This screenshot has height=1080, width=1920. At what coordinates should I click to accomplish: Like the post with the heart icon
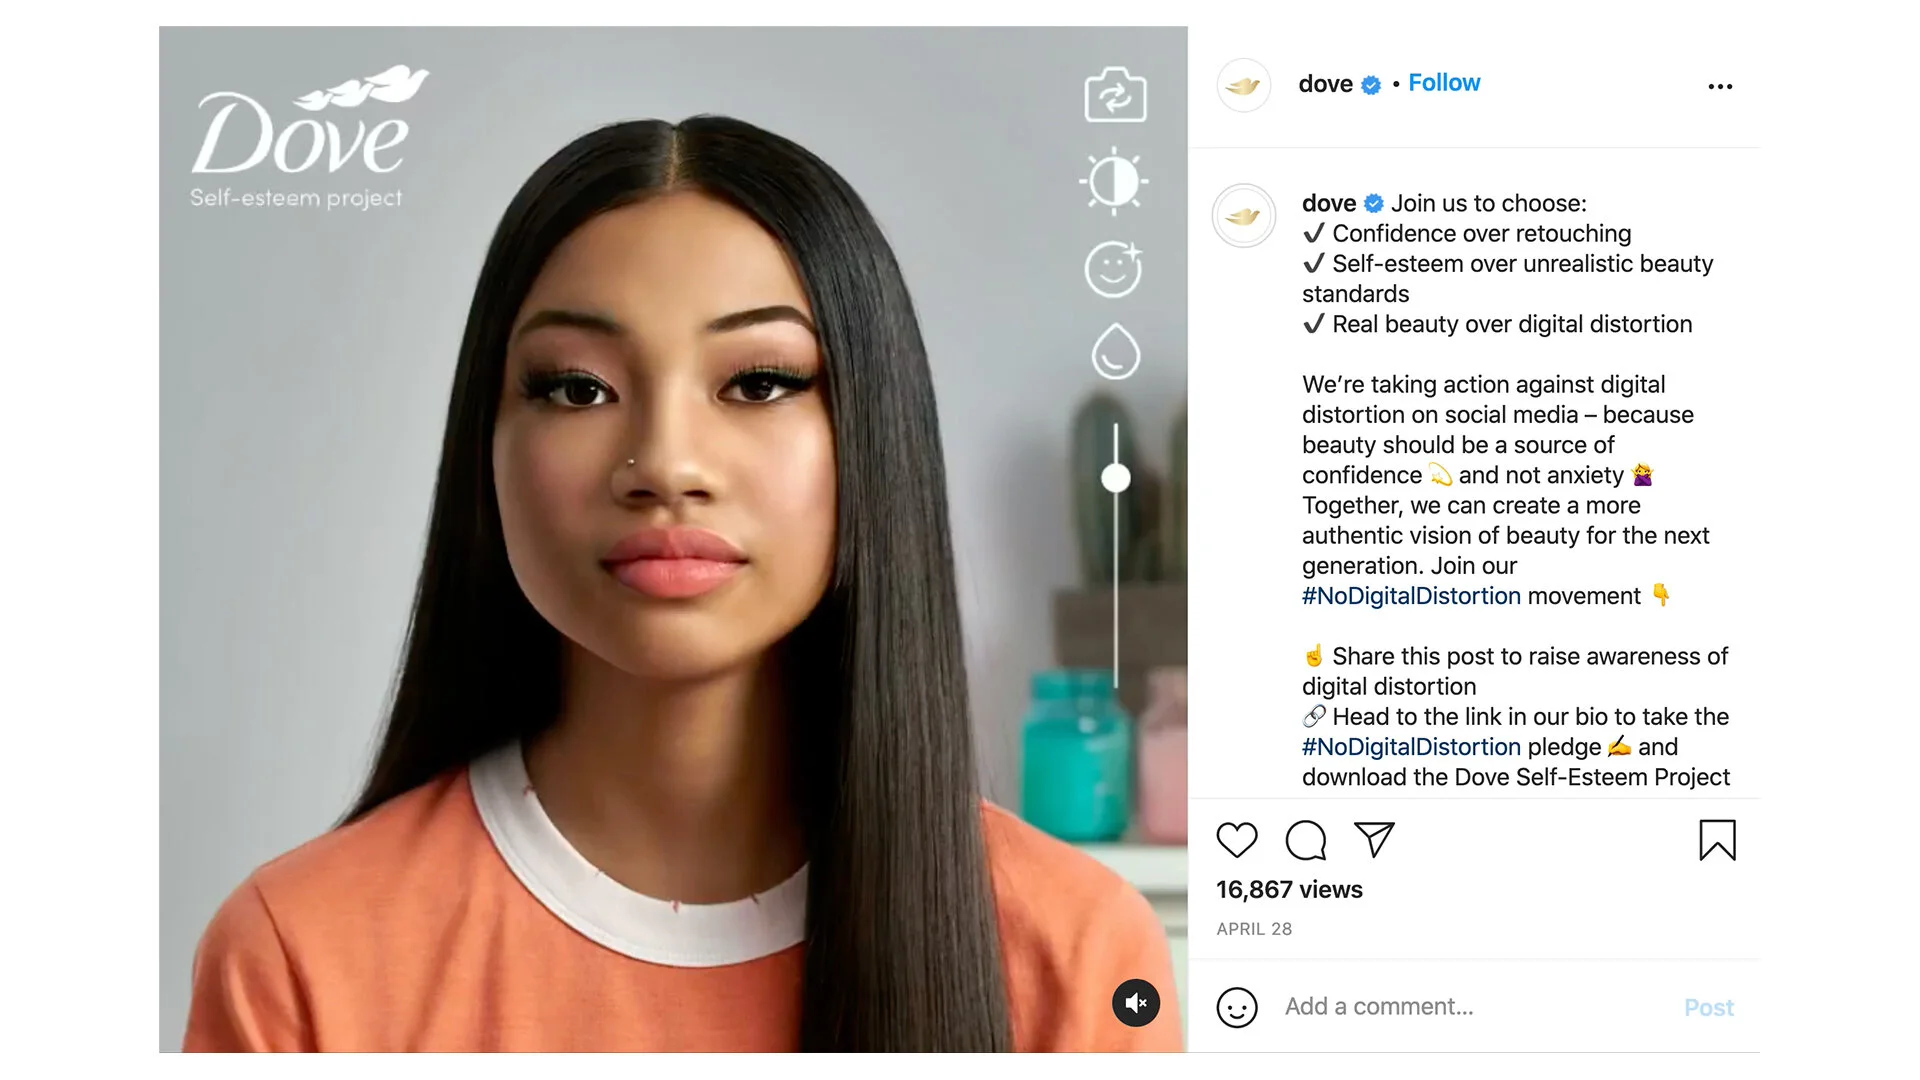tap(1237, 840)
